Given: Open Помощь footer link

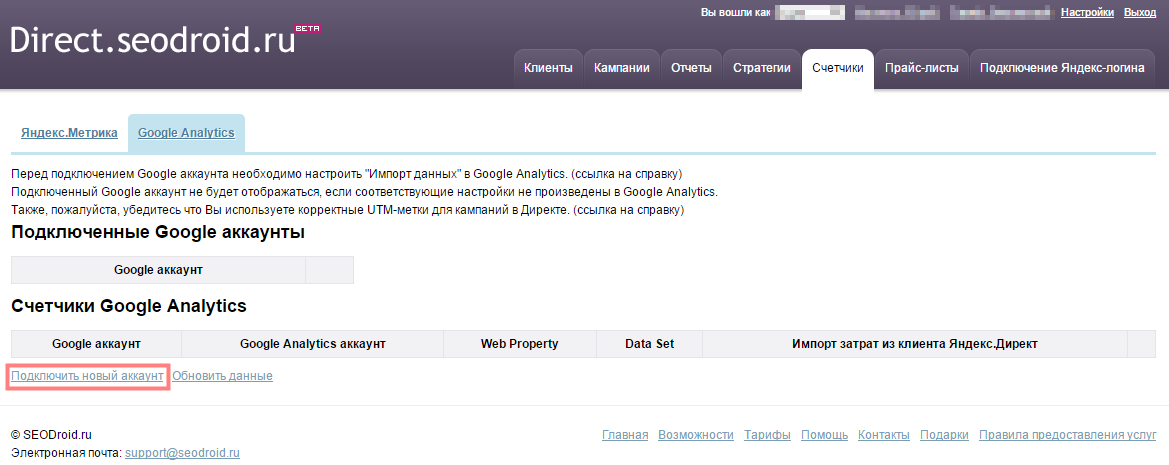Looking at the screenshot, I should 825,435.
